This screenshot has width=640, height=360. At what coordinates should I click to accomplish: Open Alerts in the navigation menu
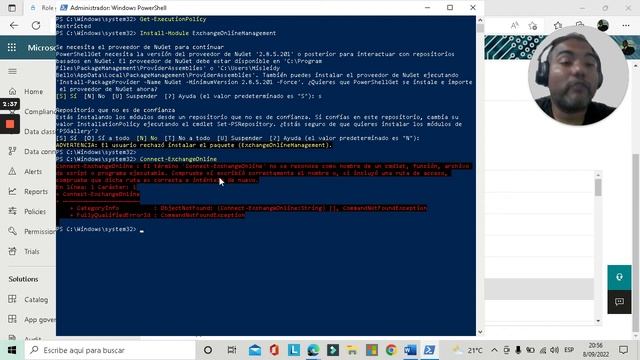pos(33,171)
